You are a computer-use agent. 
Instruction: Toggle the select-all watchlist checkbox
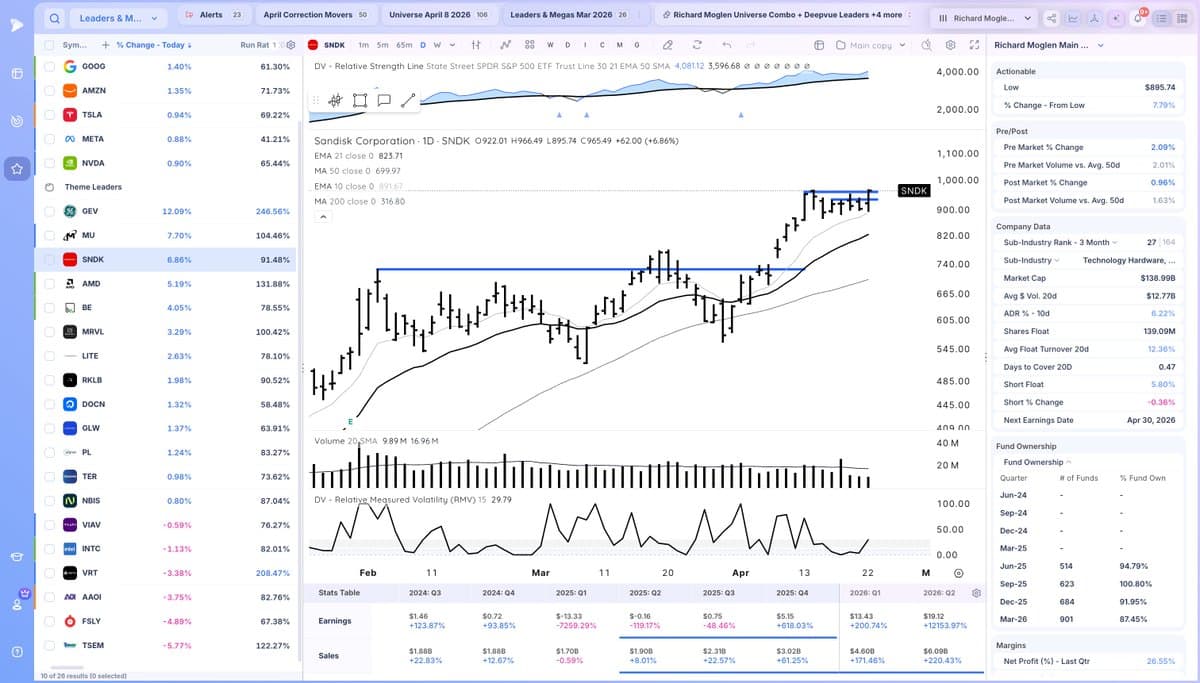(x=49, y=45)
